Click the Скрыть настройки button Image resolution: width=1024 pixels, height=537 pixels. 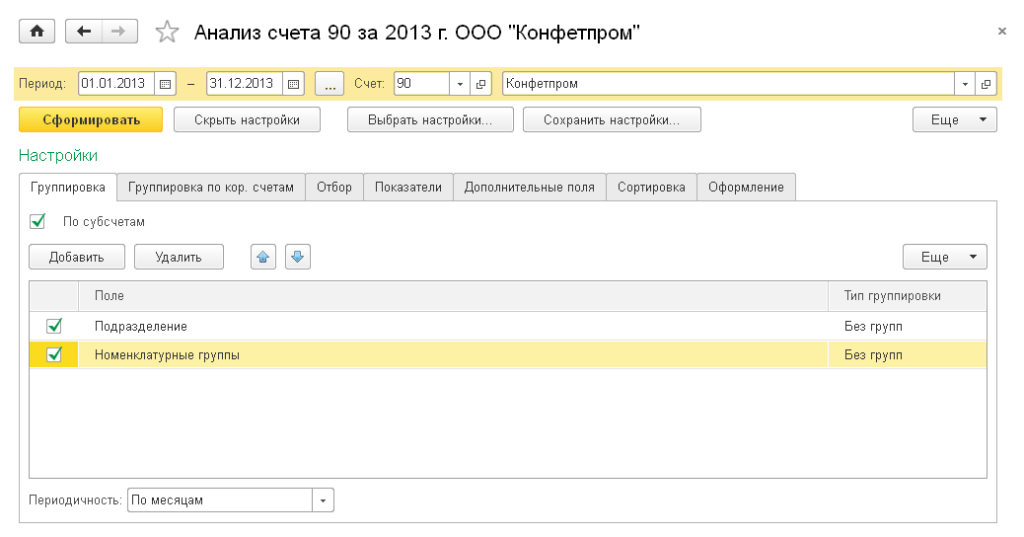tap(236, 120)
